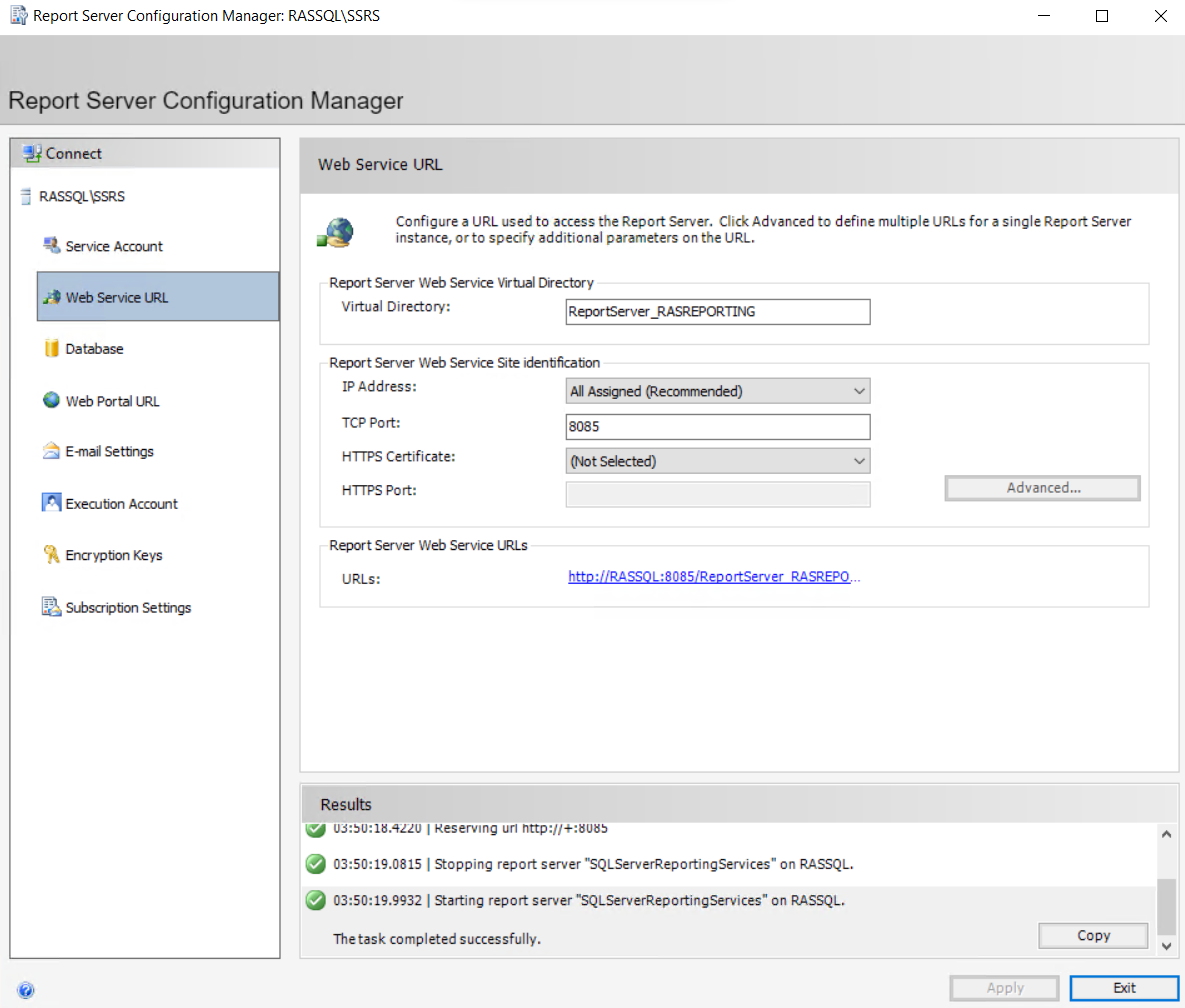
Task: Click the TCP Port input field
Action: click(717, 427)
